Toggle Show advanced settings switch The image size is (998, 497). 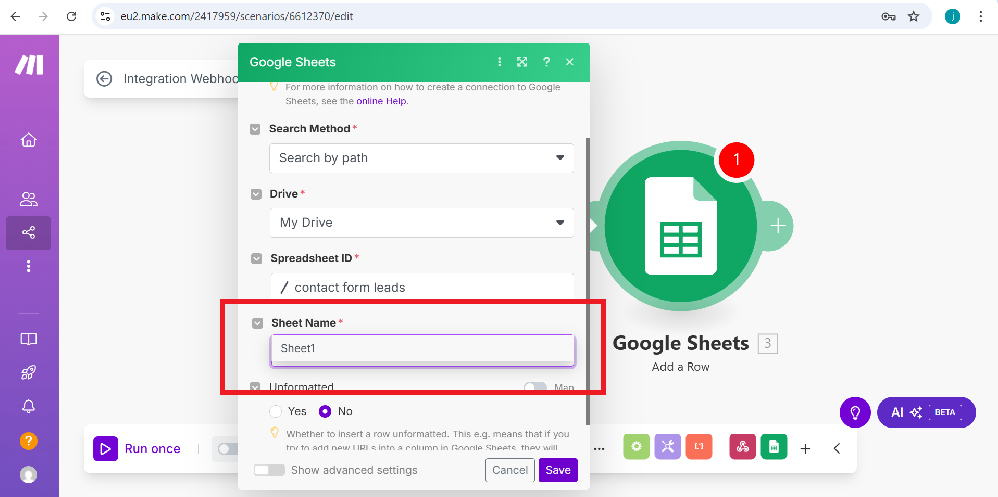(x=269, y=470)
